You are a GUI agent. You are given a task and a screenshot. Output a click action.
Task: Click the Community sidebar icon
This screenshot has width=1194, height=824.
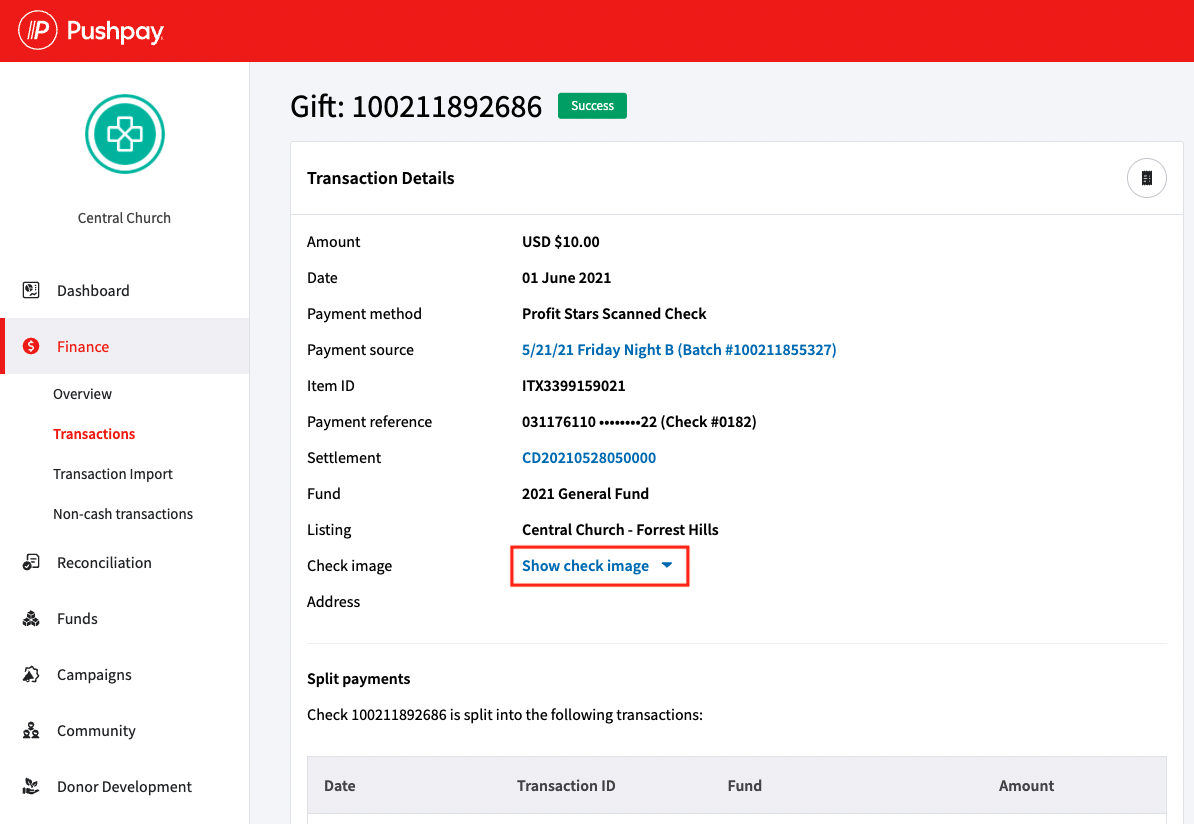click(31, 731)
